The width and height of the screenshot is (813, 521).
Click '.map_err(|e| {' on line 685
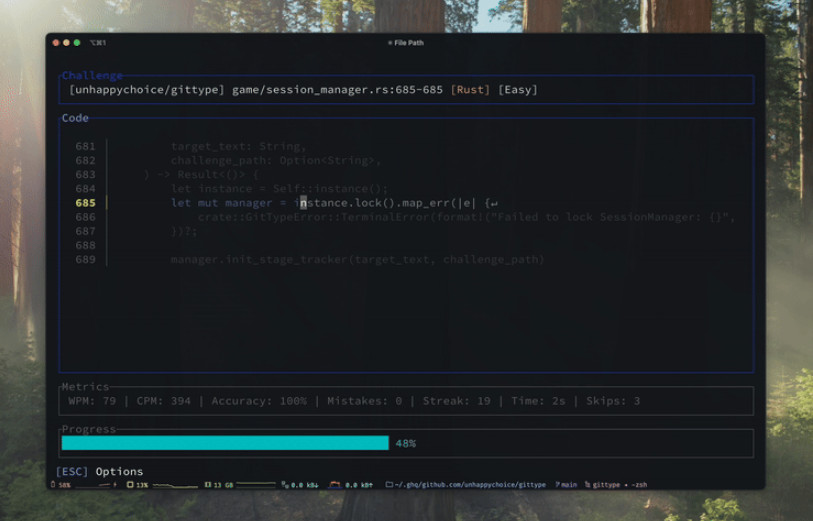443,203
